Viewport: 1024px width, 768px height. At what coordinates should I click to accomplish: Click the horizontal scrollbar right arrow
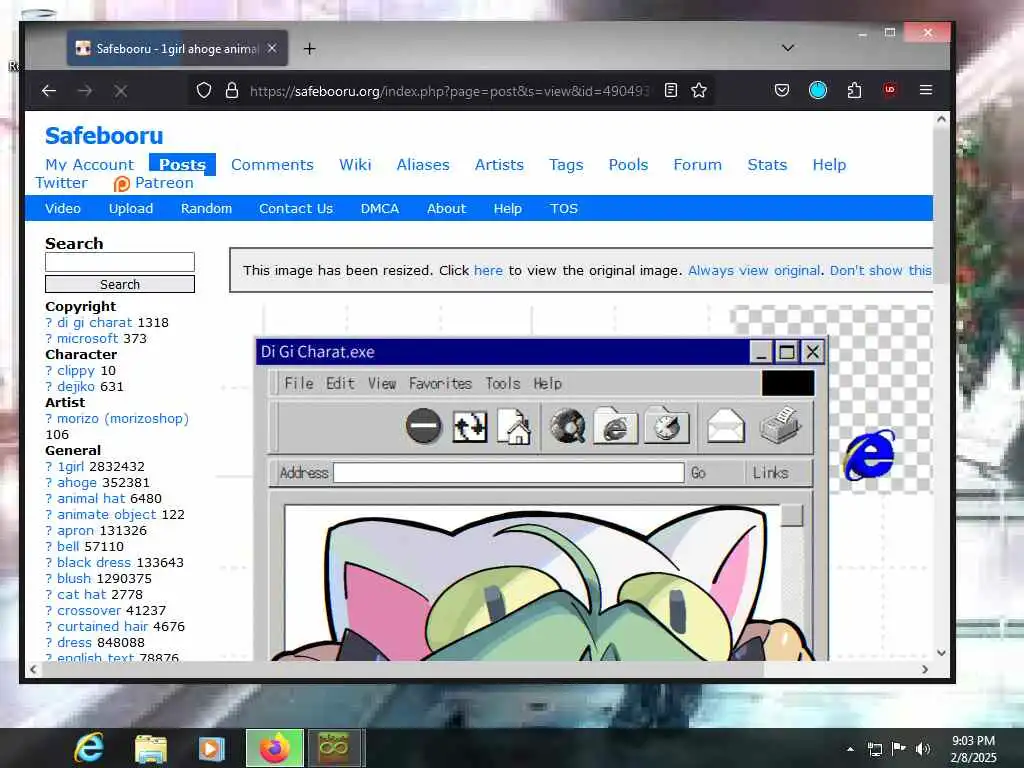(925, 669)
